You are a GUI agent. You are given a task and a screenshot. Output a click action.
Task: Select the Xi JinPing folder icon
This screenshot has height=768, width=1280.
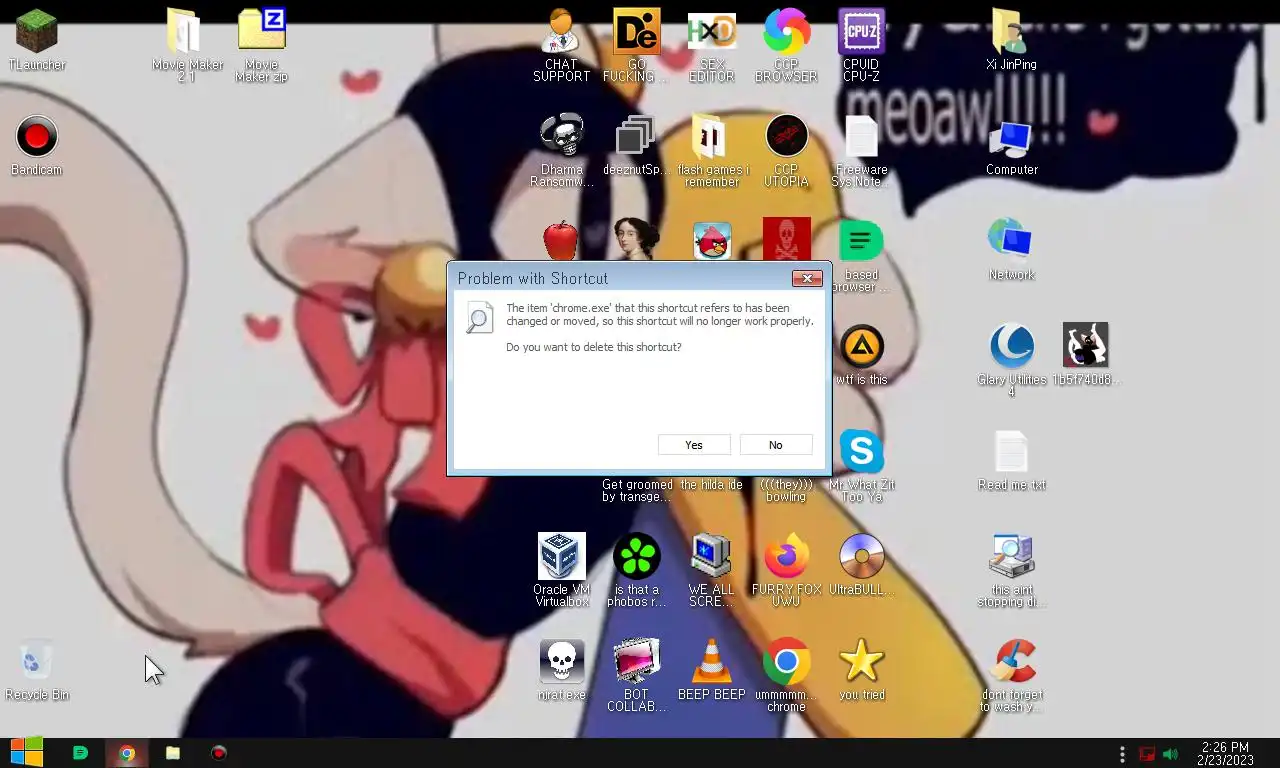(1011, 40)
